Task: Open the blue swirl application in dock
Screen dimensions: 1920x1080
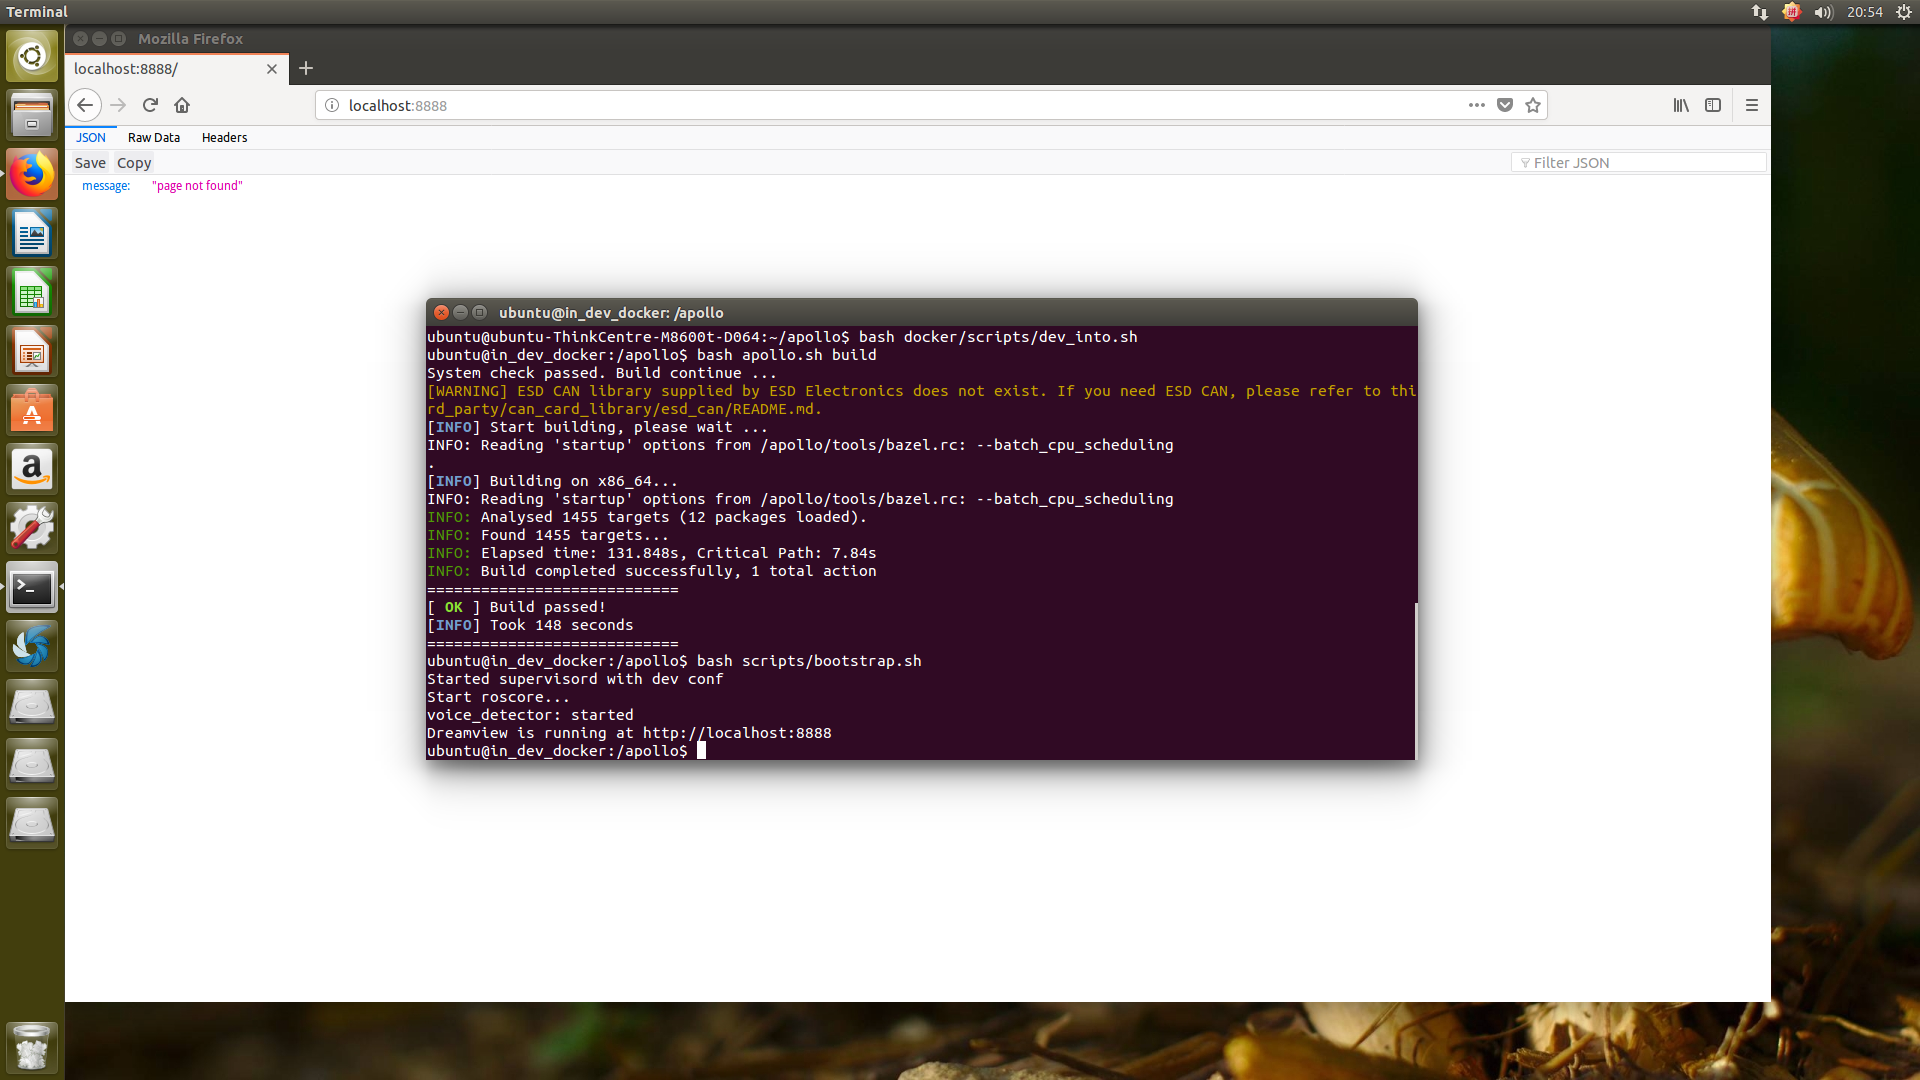Action: click(x=32, y=647)
